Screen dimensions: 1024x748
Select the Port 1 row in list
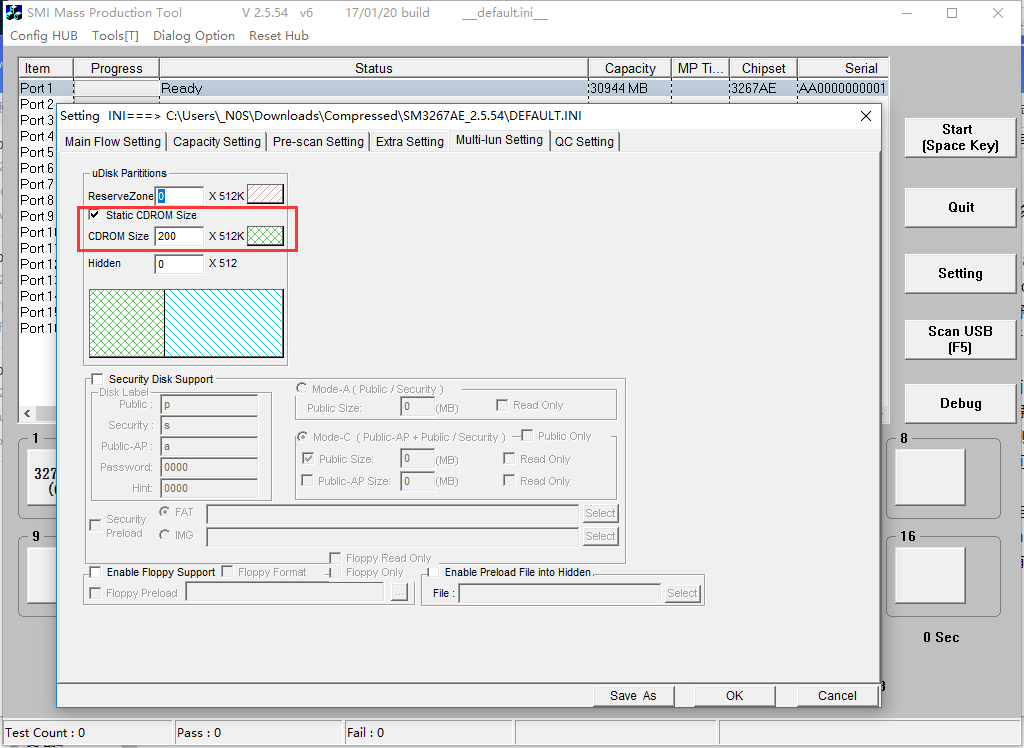[453, 88]
